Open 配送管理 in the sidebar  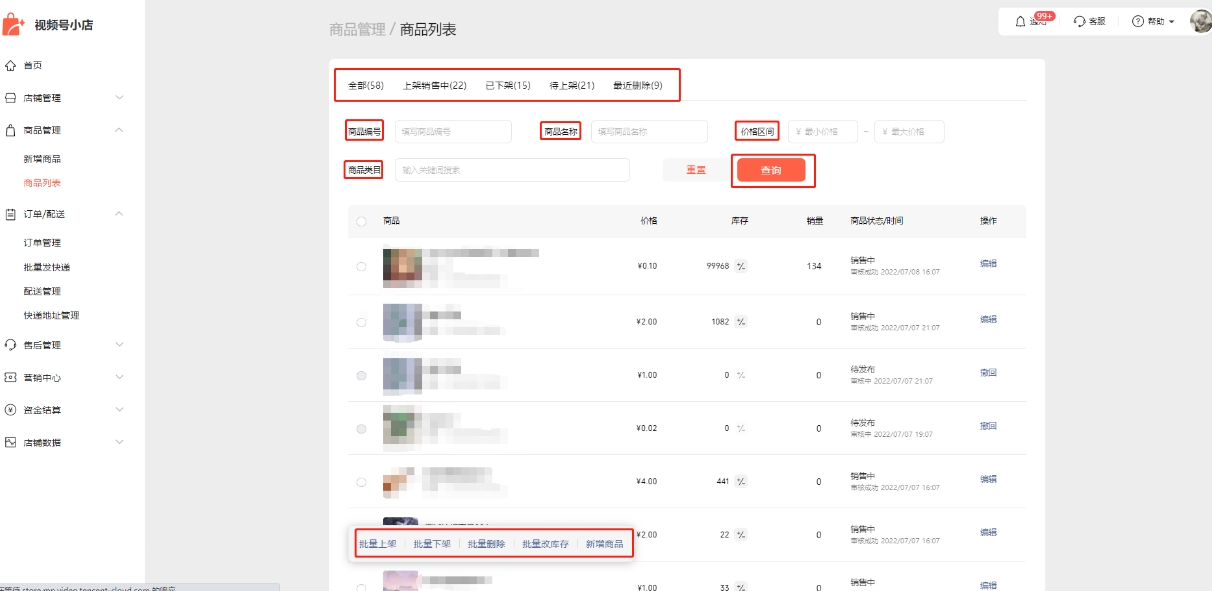pyautogui.click(x=42, y=291)
